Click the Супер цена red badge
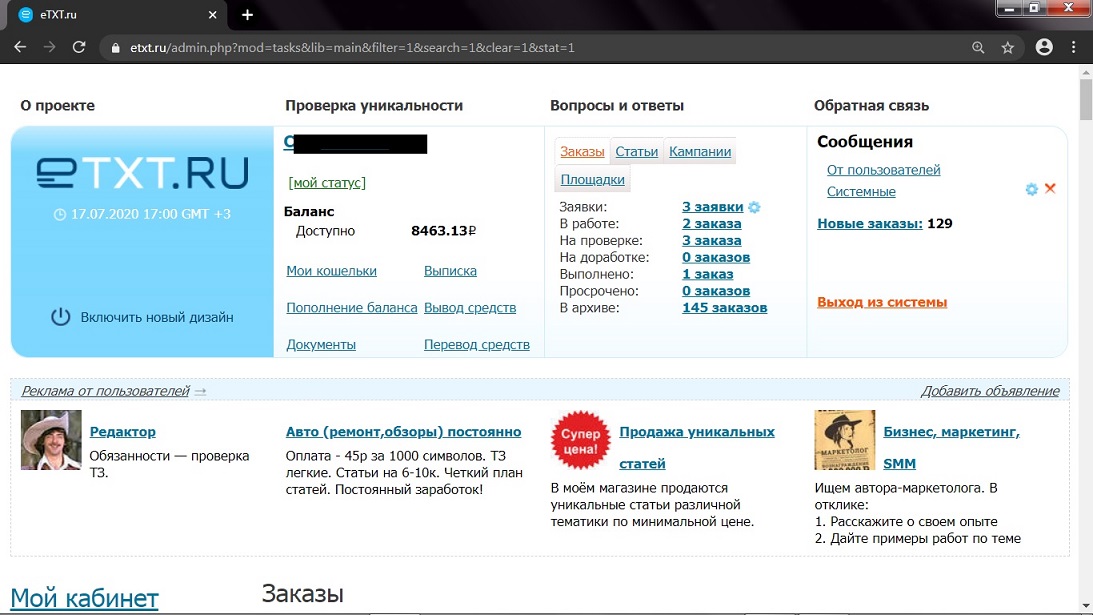 click(580, 440)
